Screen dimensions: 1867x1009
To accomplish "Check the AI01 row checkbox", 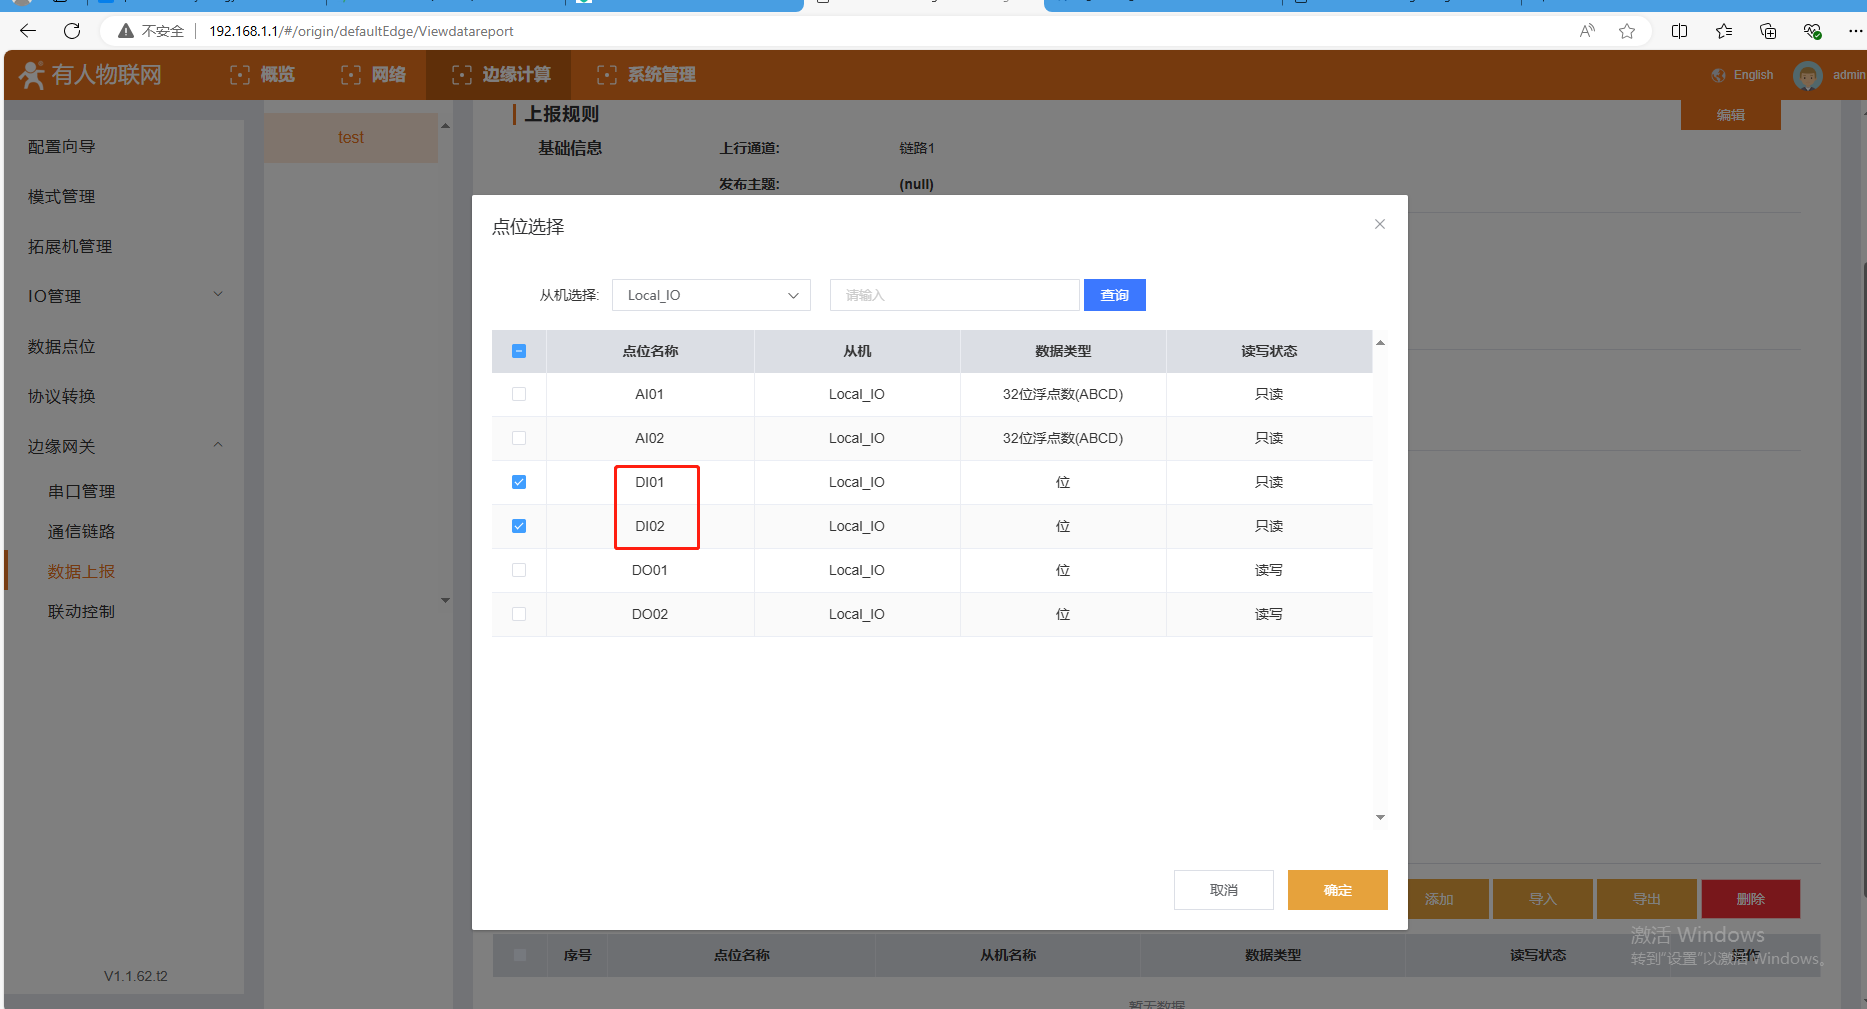I will pos(519,394).
